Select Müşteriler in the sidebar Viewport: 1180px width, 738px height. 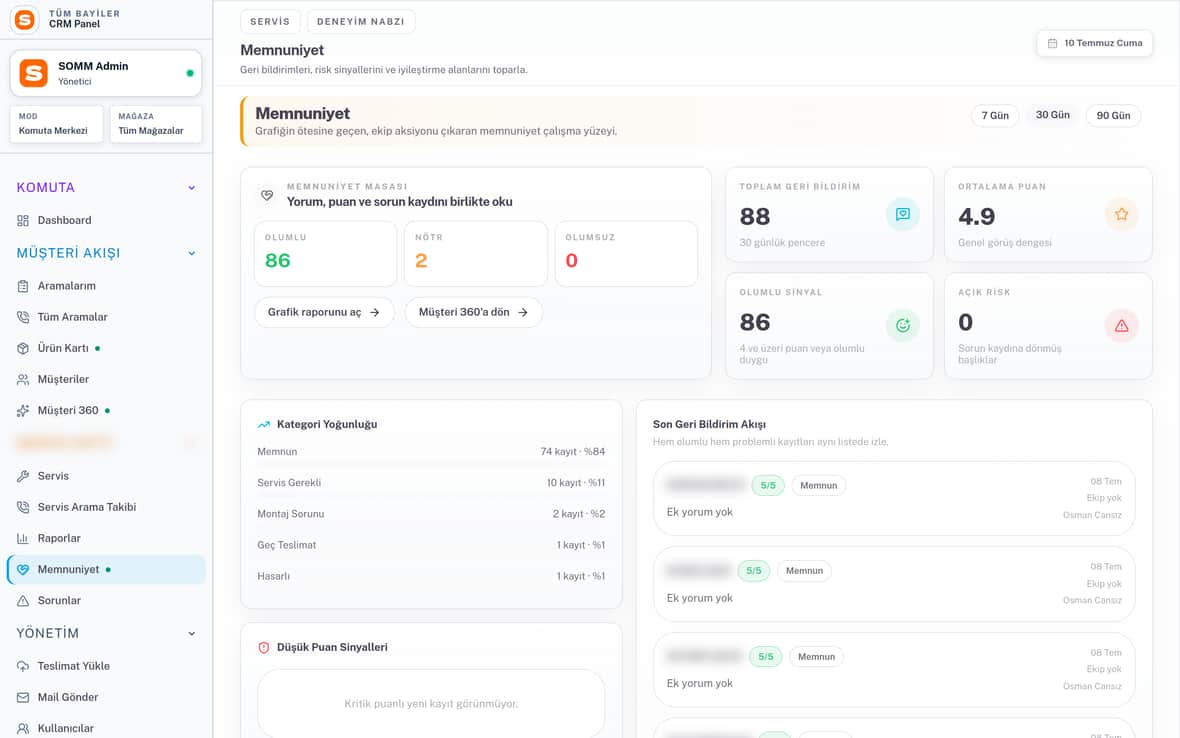pyautogui.click(x=105, y=379)
